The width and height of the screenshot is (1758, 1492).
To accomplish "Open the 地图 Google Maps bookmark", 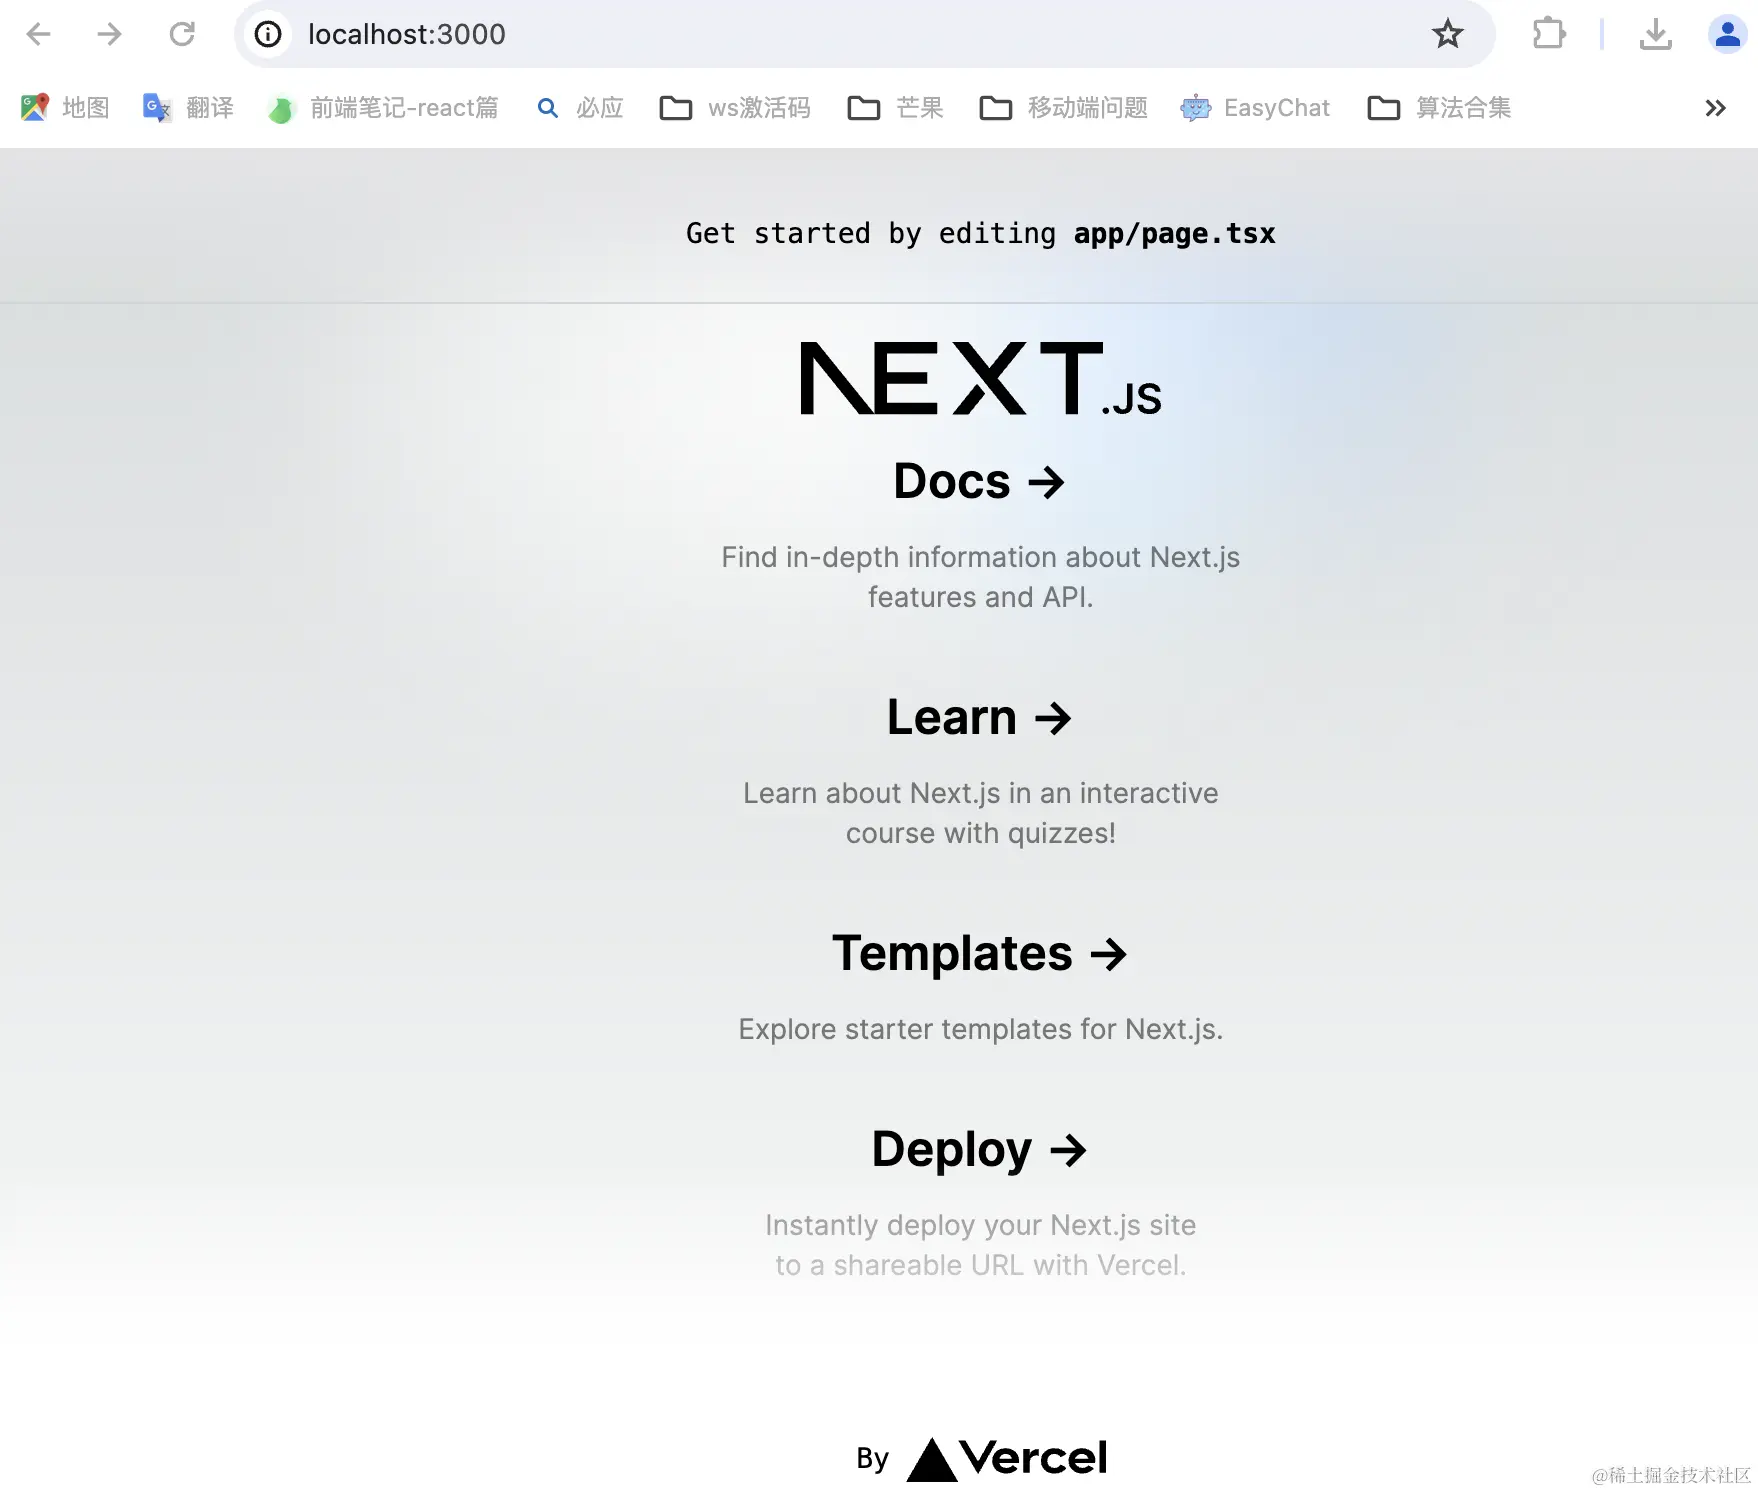I will [65, 108].
